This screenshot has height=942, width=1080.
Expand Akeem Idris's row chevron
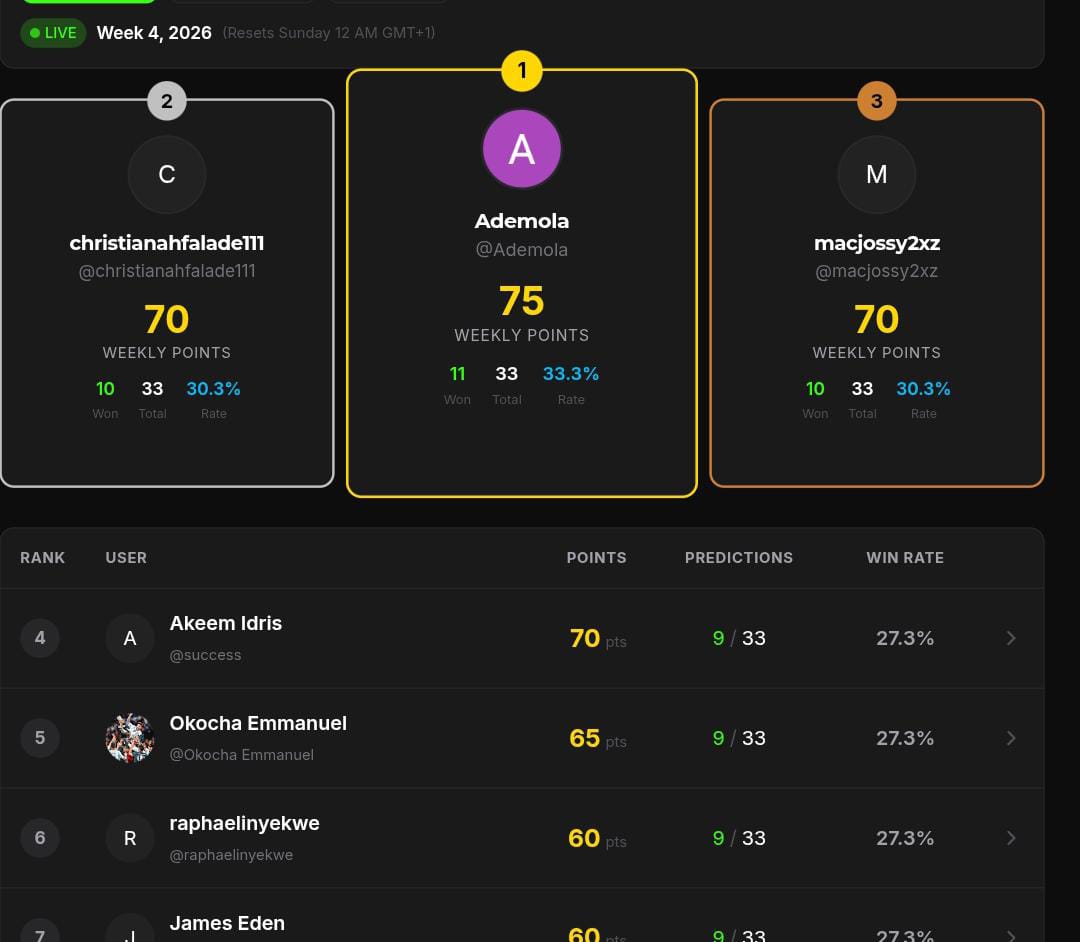[1011, 637]
